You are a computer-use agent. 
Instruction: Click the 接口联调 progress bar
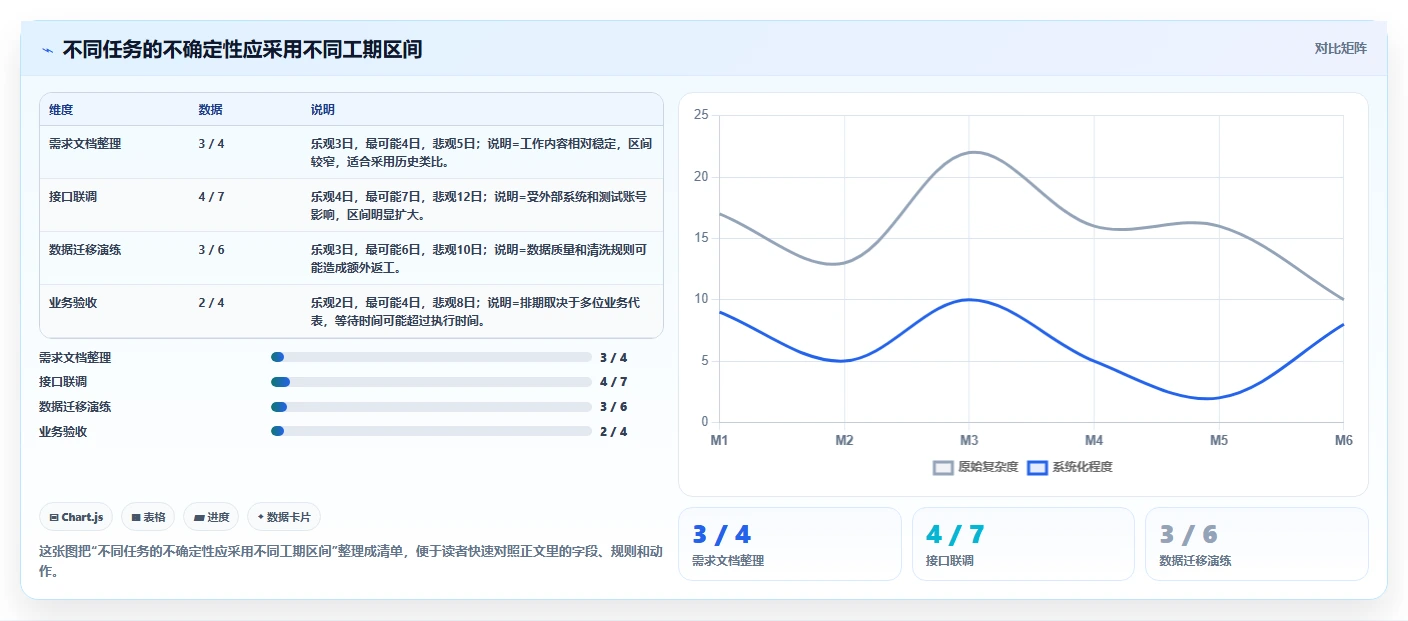point(431,382)
